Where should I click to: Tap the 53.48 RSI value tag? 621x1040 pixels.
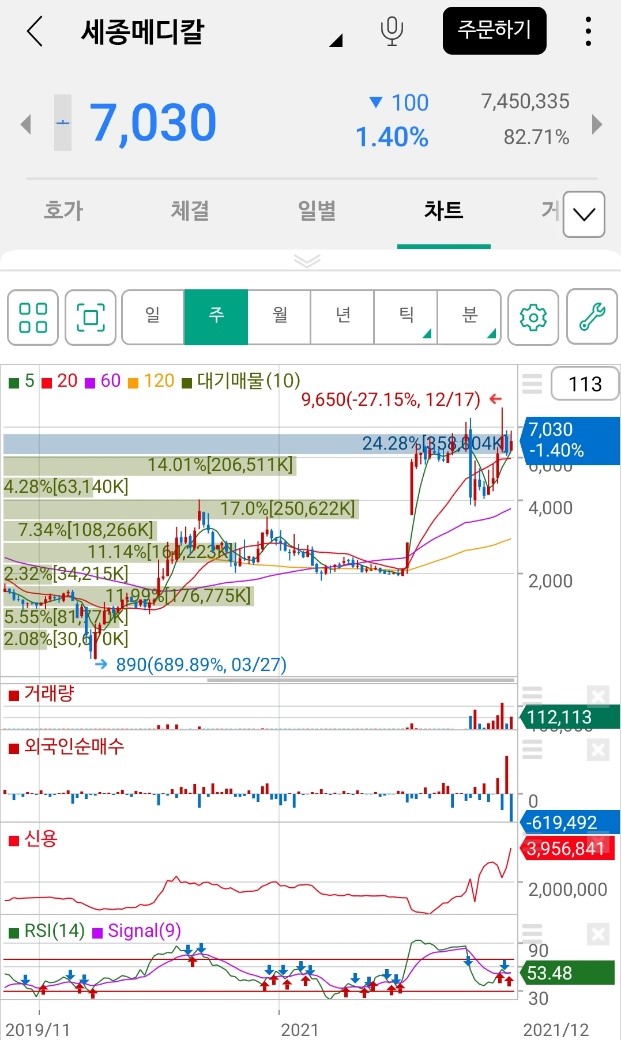point(569,973)
